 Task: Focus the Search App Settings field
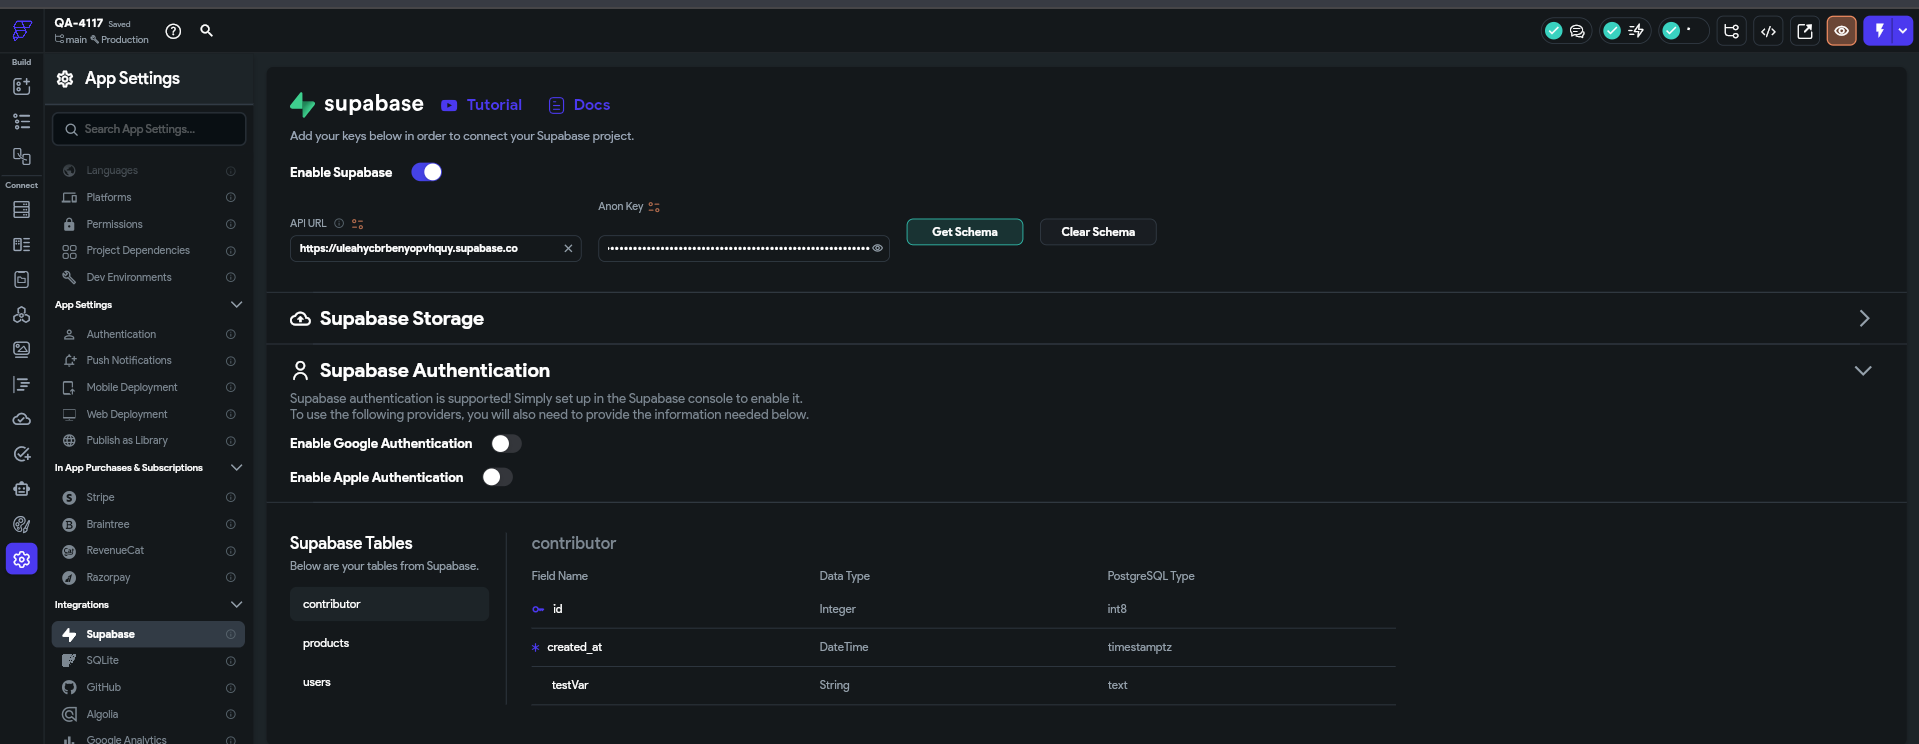pos(149,129)
